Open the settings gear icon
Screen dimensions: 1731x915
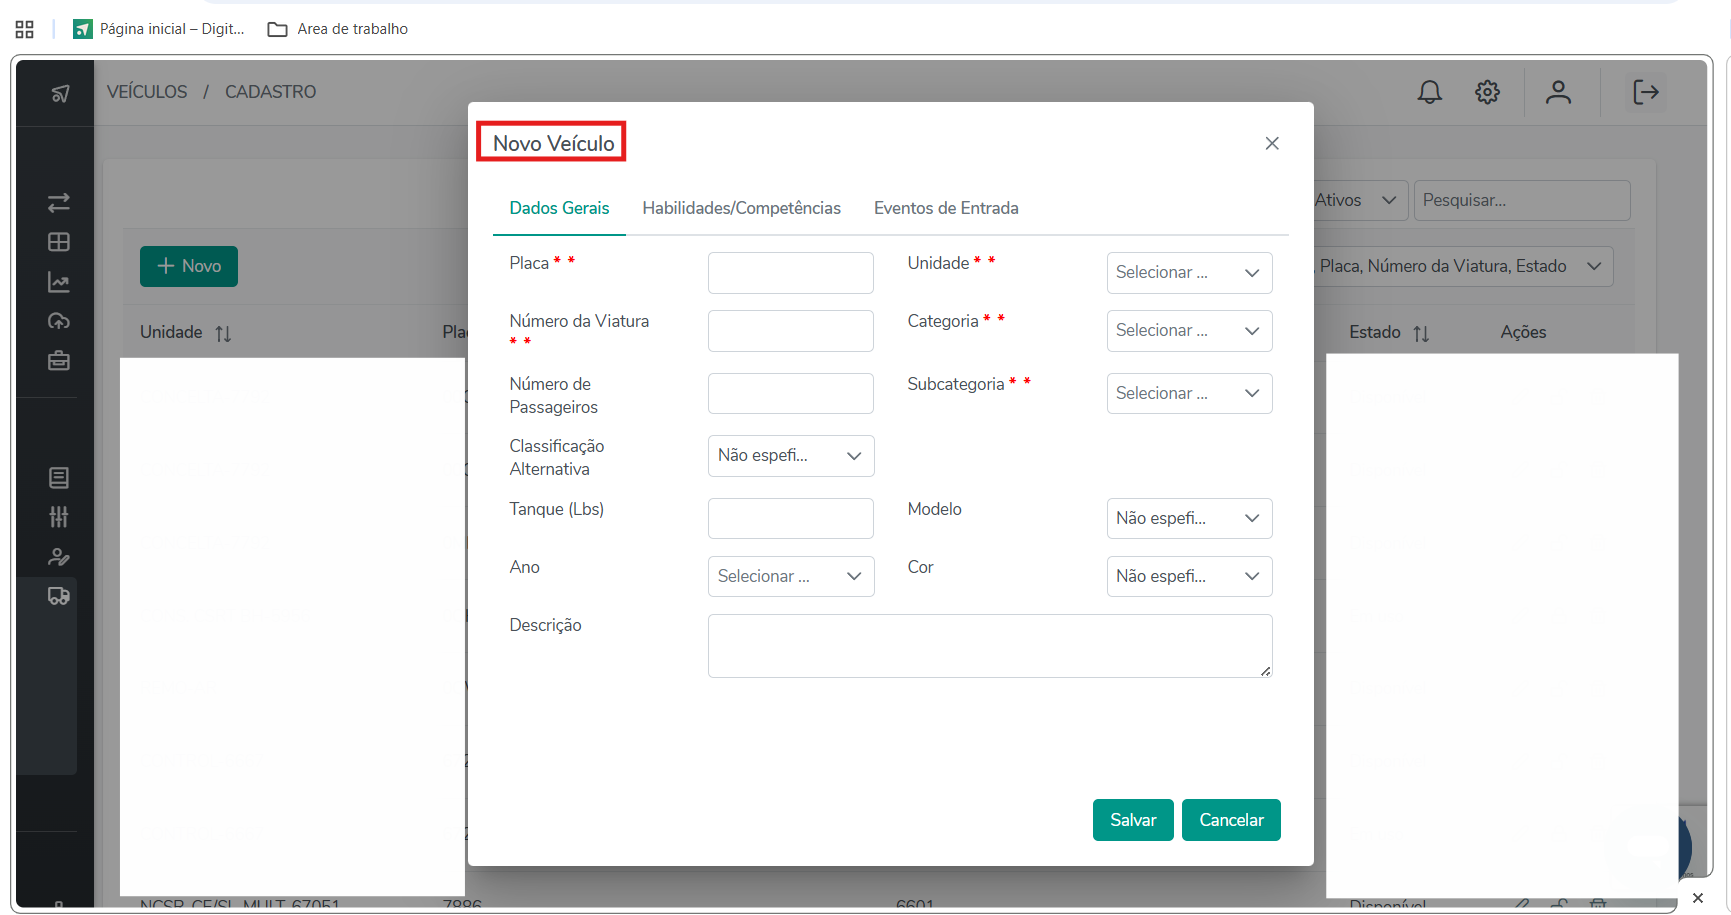(1487, 92)
